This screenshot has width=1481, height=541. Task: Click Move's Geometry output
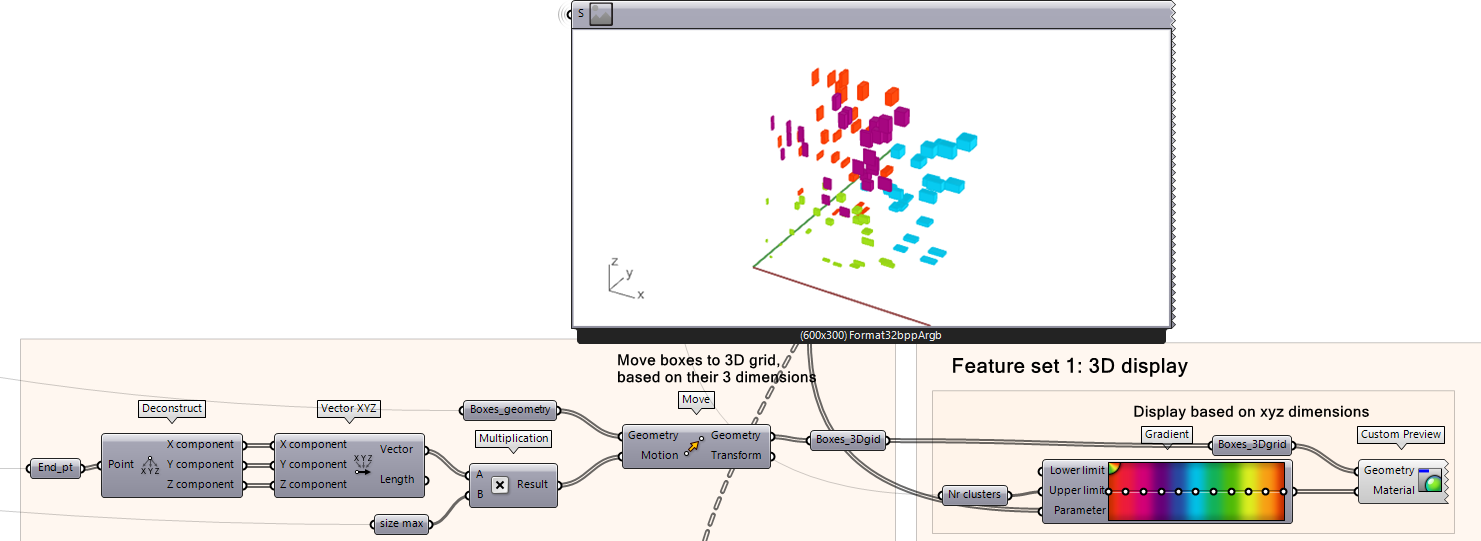pyautogui.click(x=736, y=435)
